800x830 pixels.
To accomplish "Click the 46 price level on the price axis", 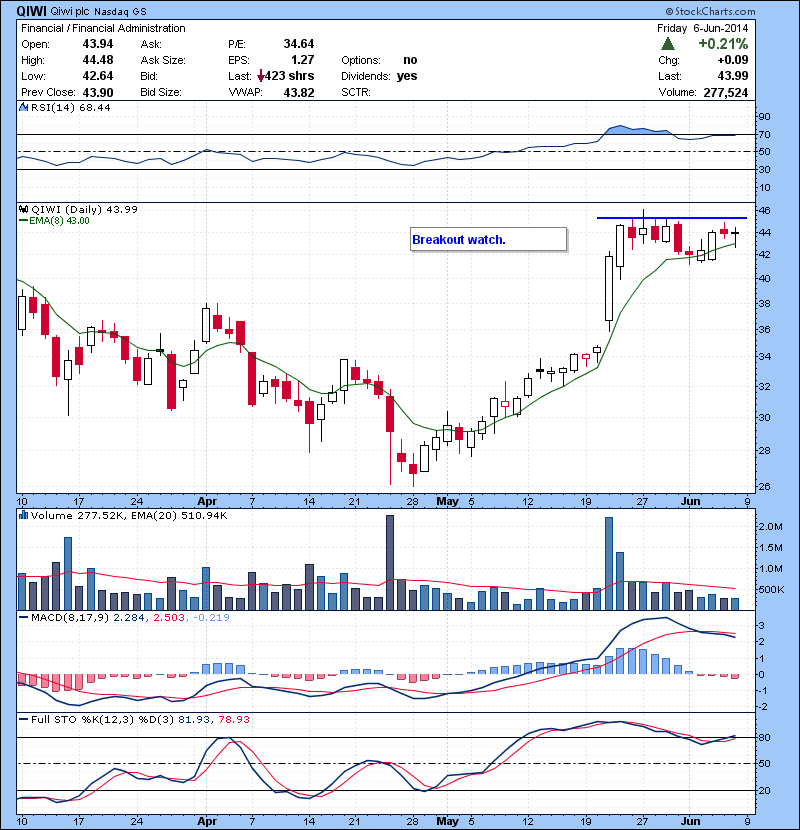I will (x=765, y=211).
